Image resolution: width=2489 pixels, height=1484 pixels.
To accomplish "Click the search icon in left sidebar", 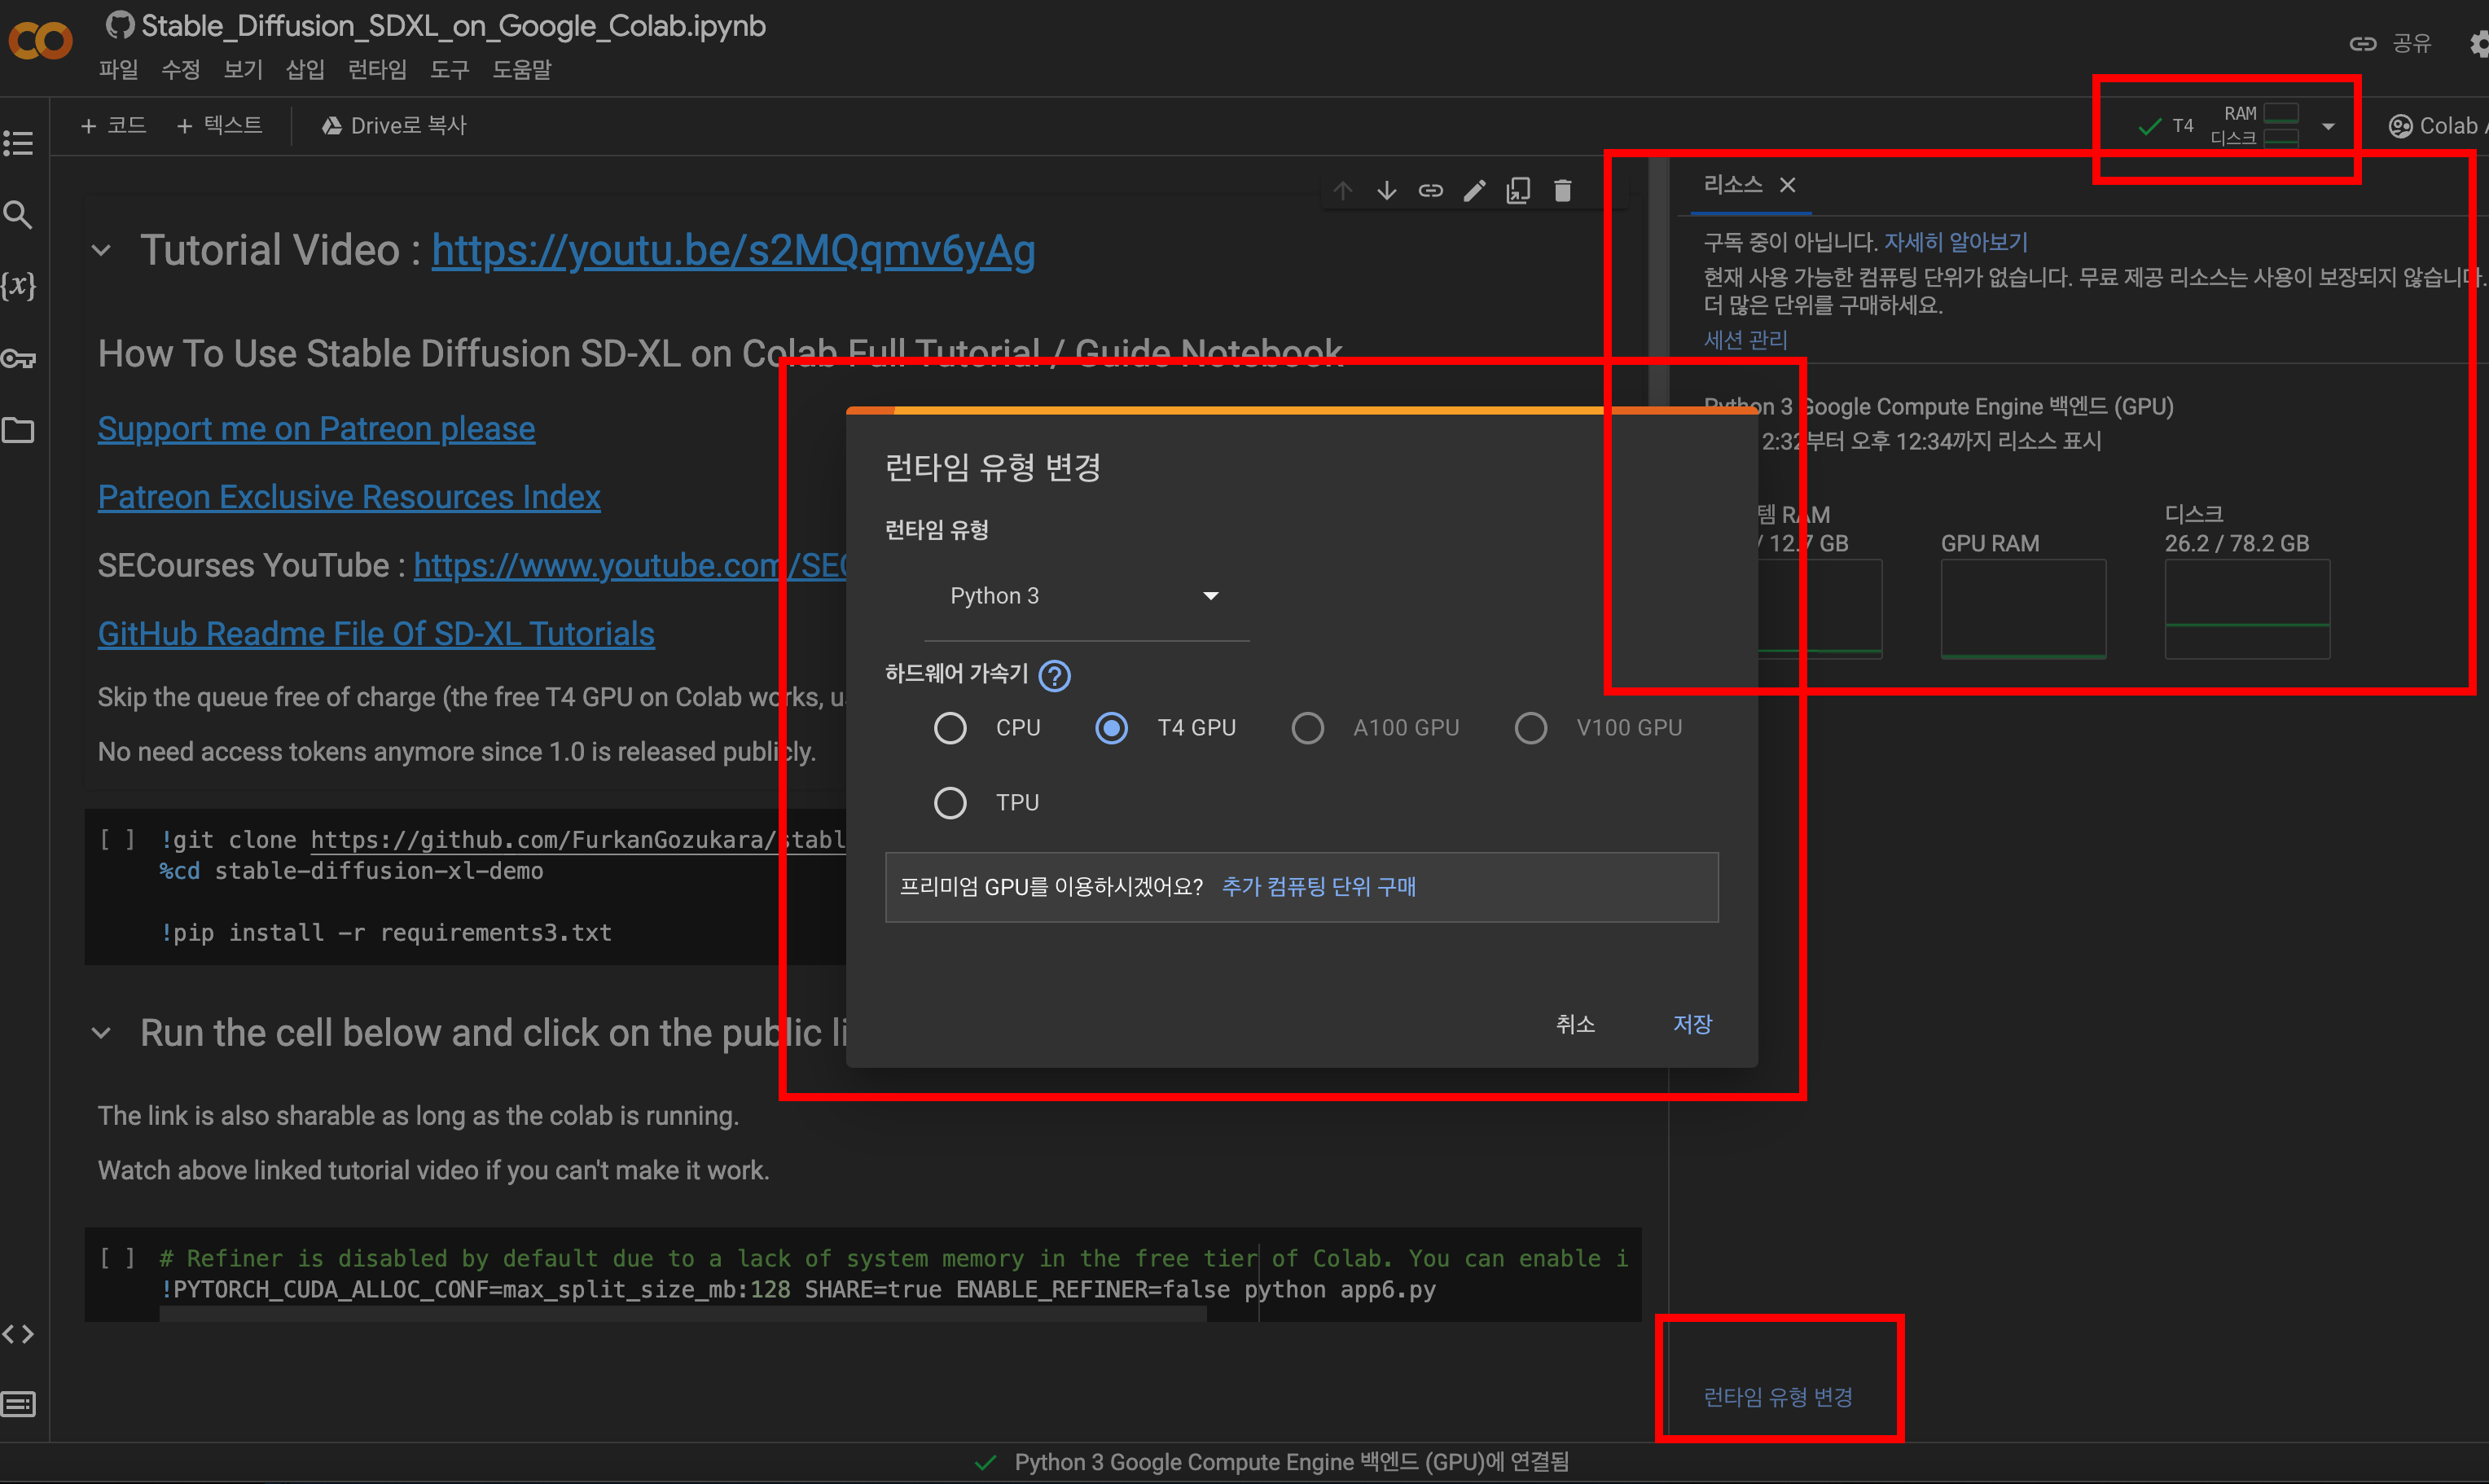I will click(x=18, y=214).
